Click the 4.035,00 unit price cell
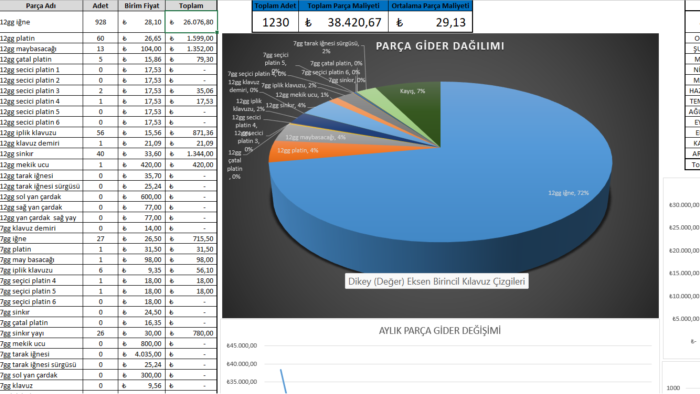This screenshot has width=700, height=394. pyautogui.click(x=142, y=354)
